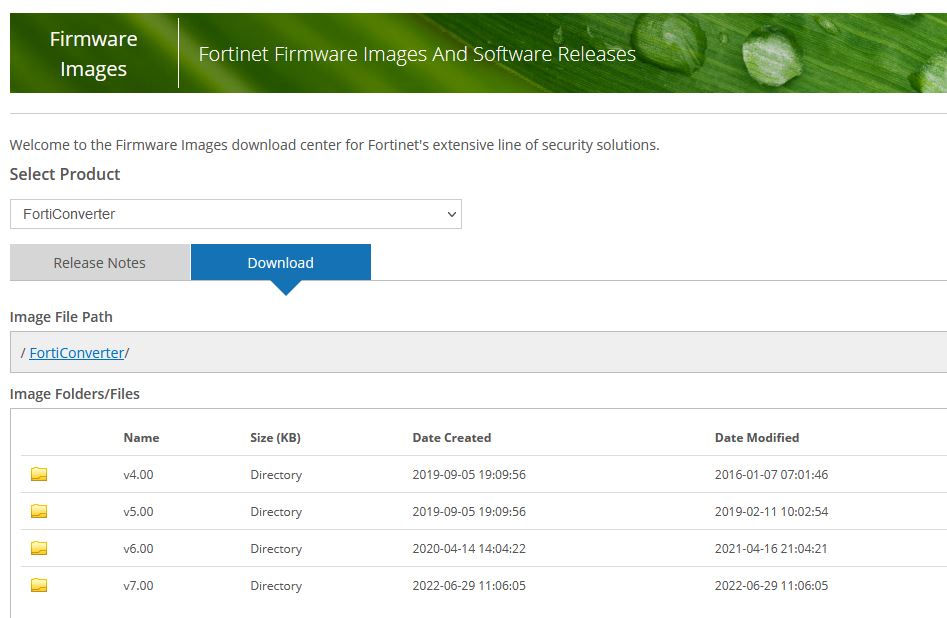The height and width of the screenshot is (618, 947).
Task: Sort by the Name column header
Action: (141, 437)
